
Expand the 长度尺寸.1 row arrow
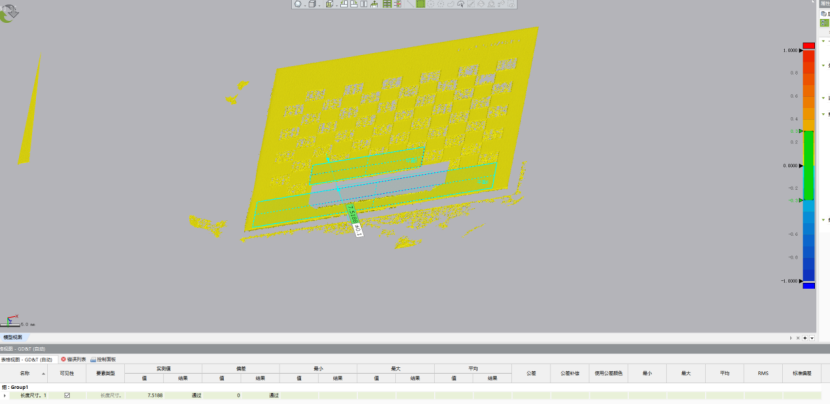[x=5, y=396]
